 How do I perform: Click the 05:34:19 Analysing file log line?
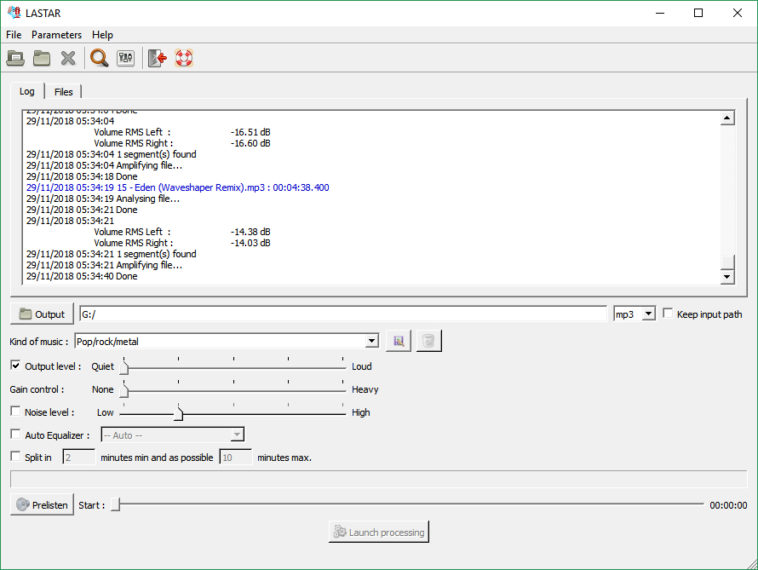(x=104, y=199)
